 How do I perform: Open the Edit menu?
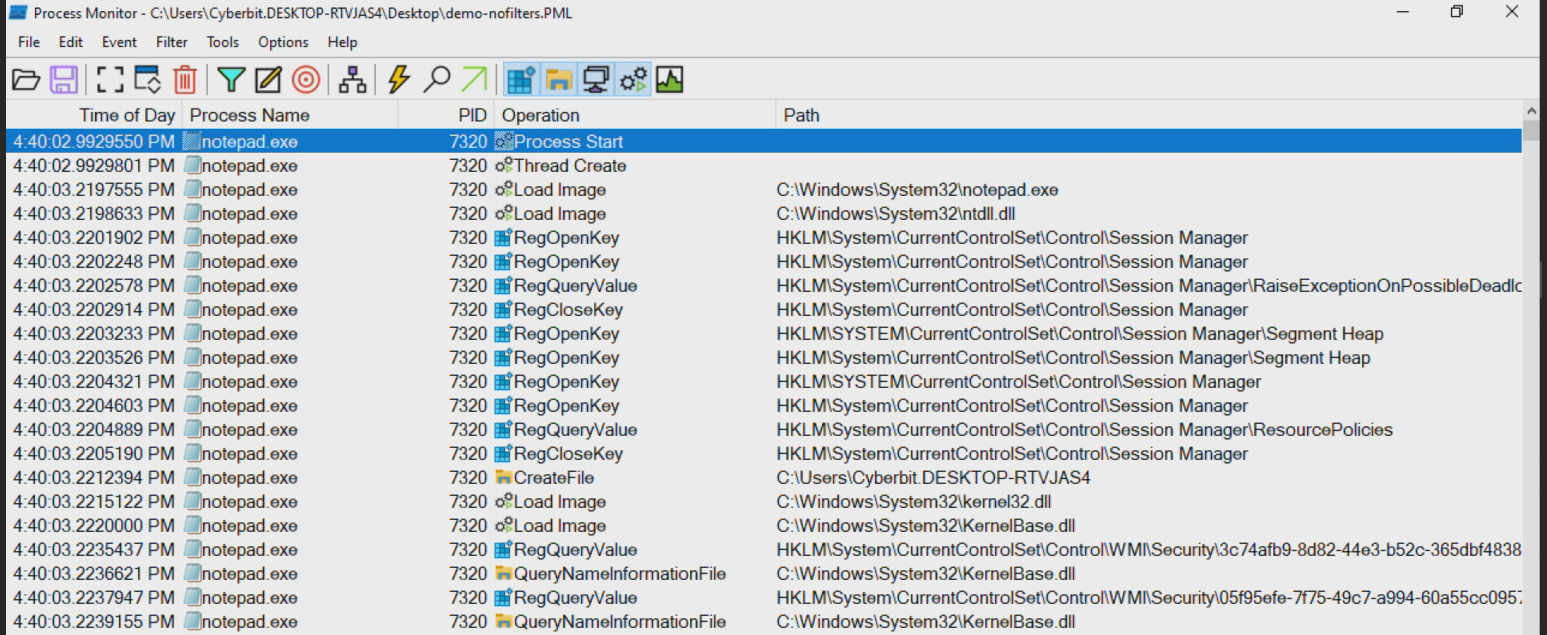click(71, 42)
